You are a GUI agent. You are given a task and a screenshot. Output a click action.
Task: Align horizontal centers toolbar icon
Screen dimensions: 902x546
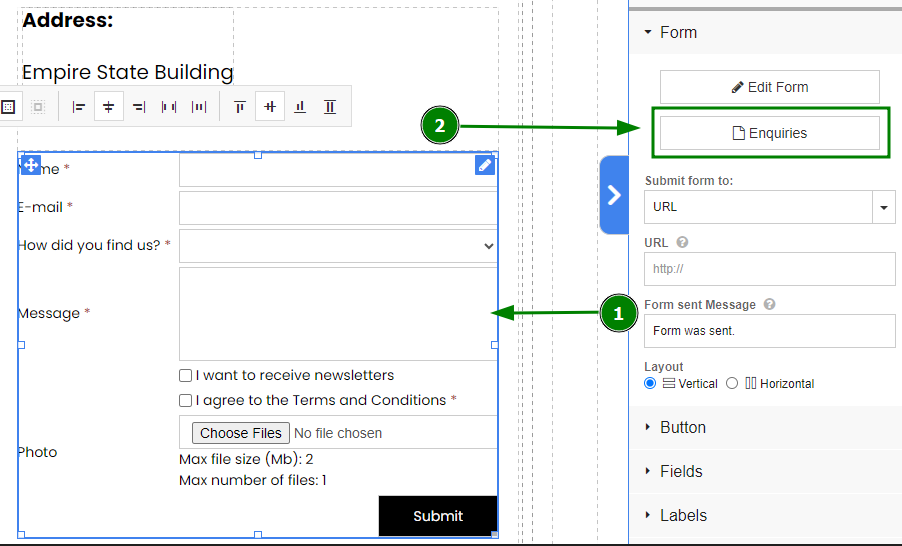click(x=108, y=107)
